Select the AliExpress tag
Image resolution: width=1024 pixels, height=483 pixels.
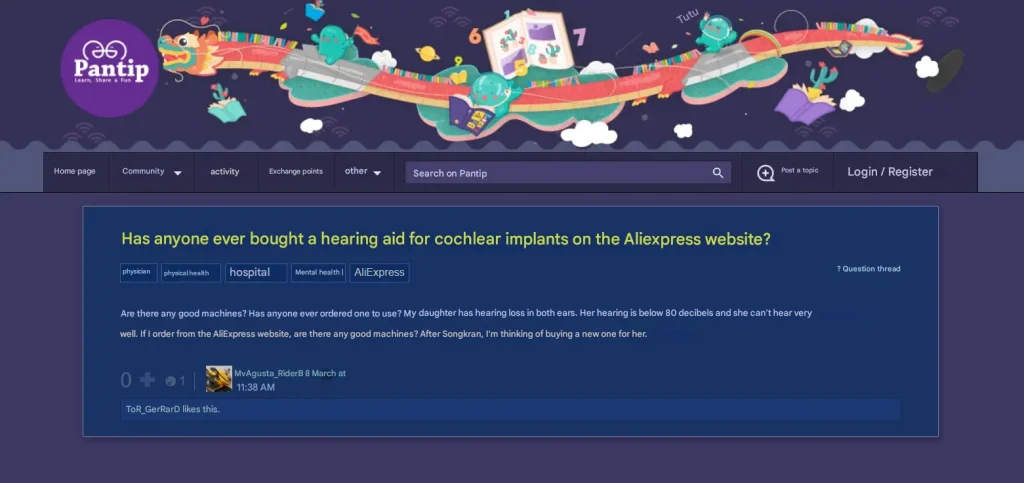click(379, 273)
